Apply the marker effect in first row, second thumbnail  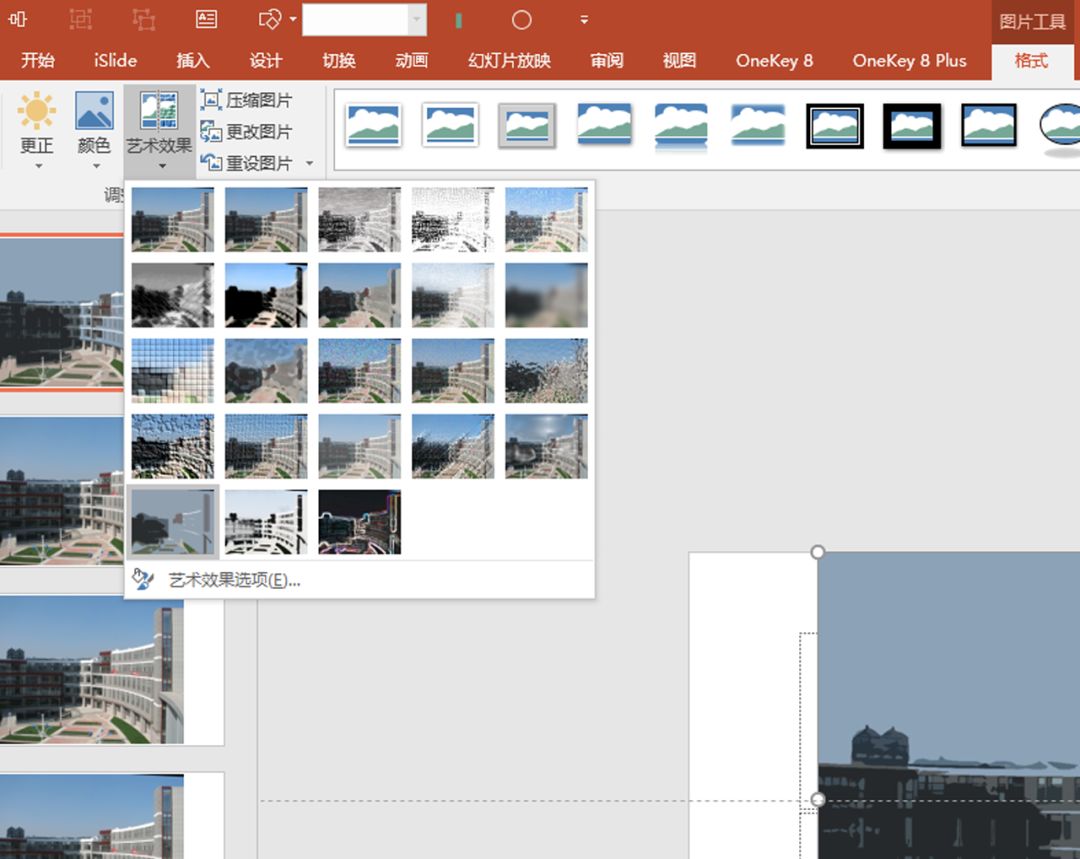tap(266, 219)
